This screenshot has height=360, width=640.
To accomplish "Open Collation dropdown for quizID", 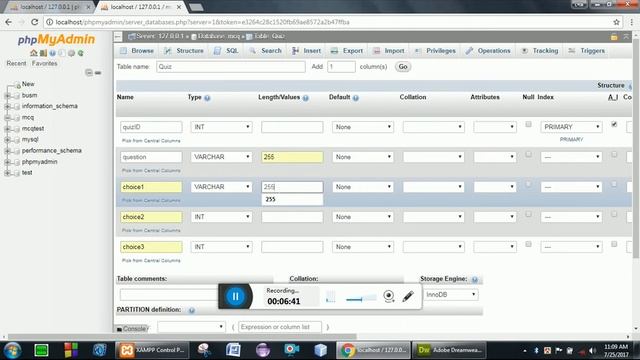I will (x=433, y=127).
